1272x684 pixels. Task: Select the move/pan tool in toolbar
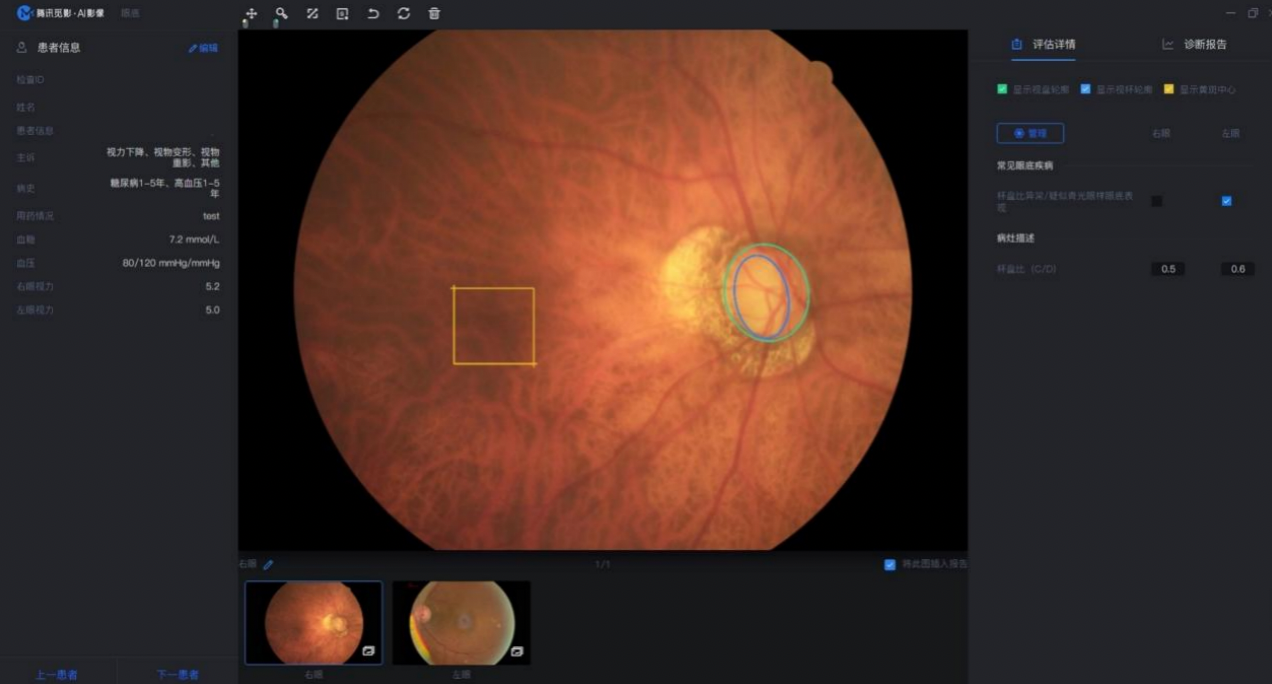[251, 14]
